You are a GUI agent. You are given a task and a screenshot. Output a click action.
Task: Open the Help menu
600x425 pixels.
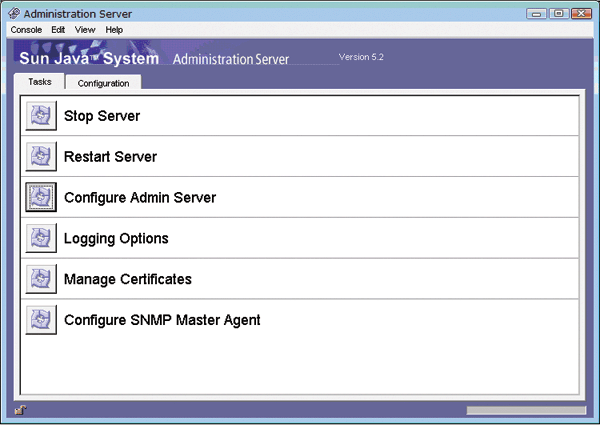(114, 30)
